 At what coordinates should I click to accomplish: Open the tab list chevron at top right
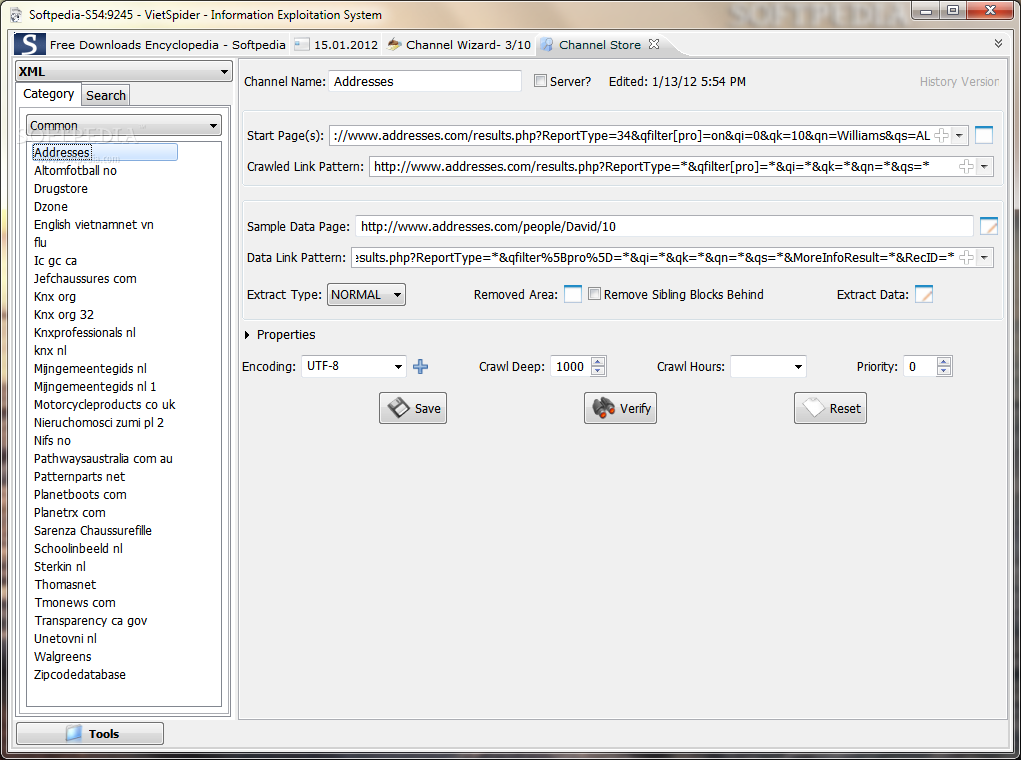(x=998, y=44)
